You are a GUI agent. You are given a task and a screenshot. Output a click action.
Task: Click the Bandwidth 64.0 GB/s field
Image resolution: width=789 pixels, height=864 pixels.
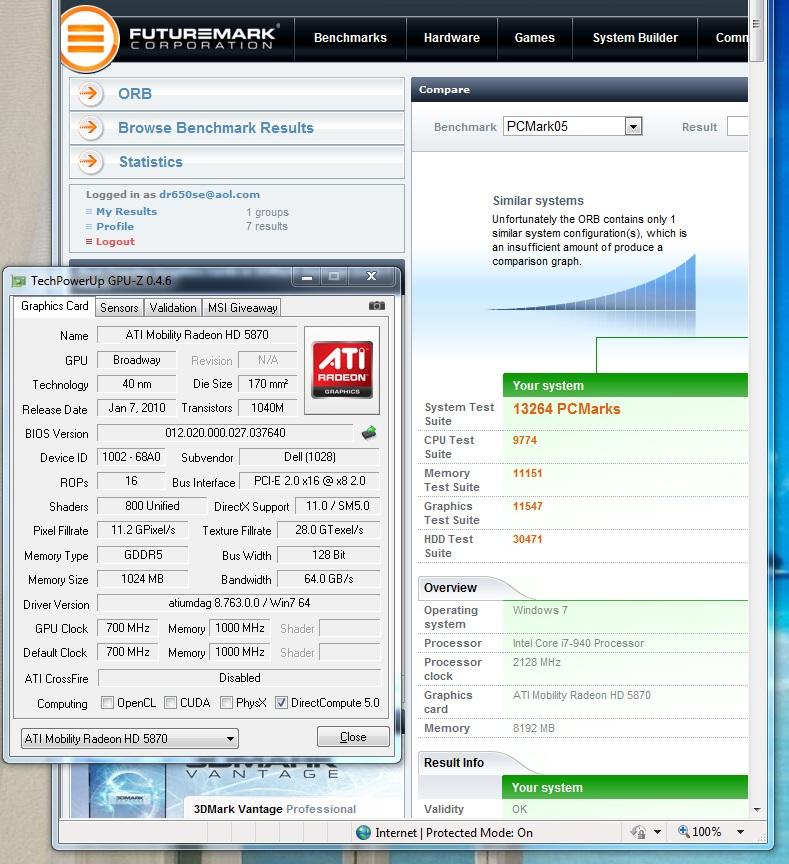(x=329, y=579)
